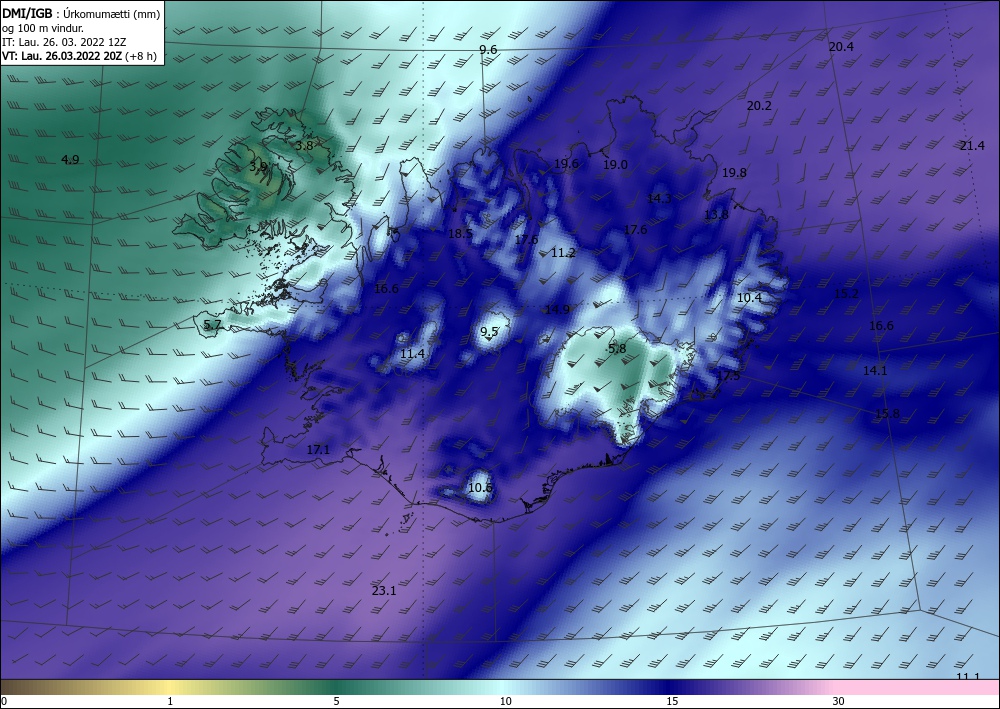Viewport: 1000px width, 709px height.
Task: Click the 9.6 value label
Action: [x=488, y=50]
